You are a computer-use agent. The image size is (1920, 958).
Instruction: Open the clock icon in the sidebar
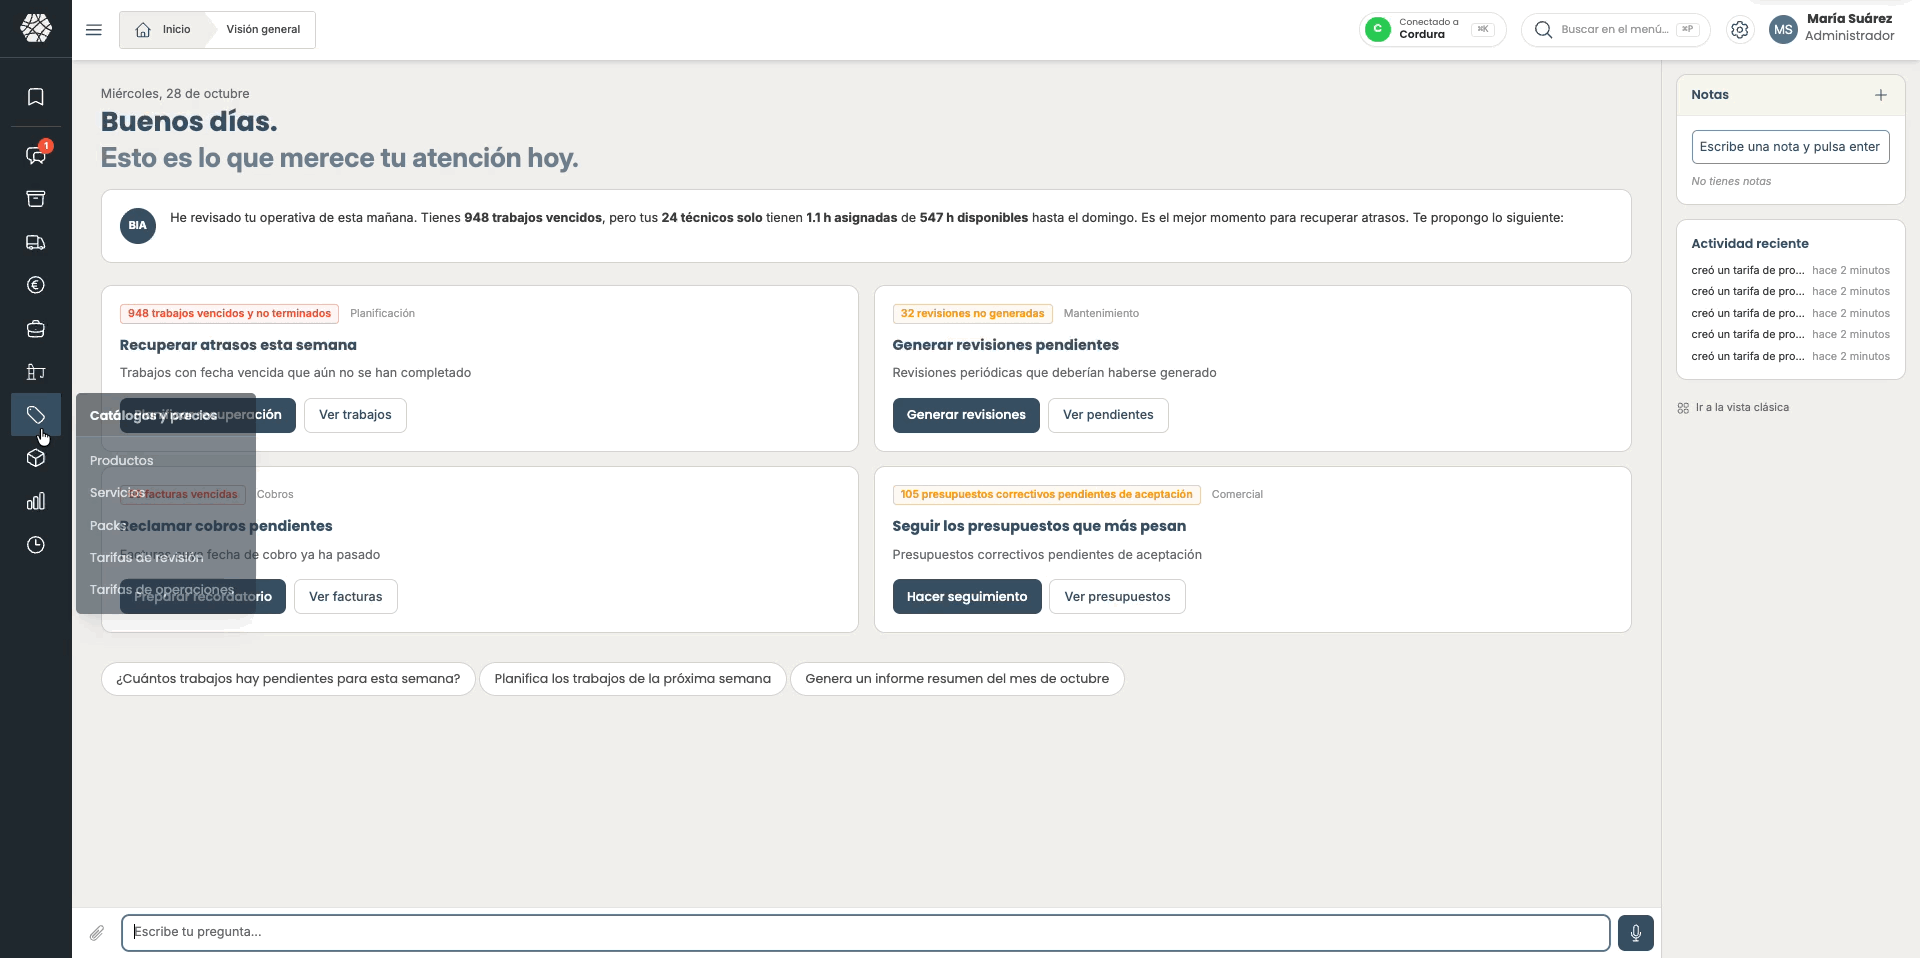click(36, 545)
